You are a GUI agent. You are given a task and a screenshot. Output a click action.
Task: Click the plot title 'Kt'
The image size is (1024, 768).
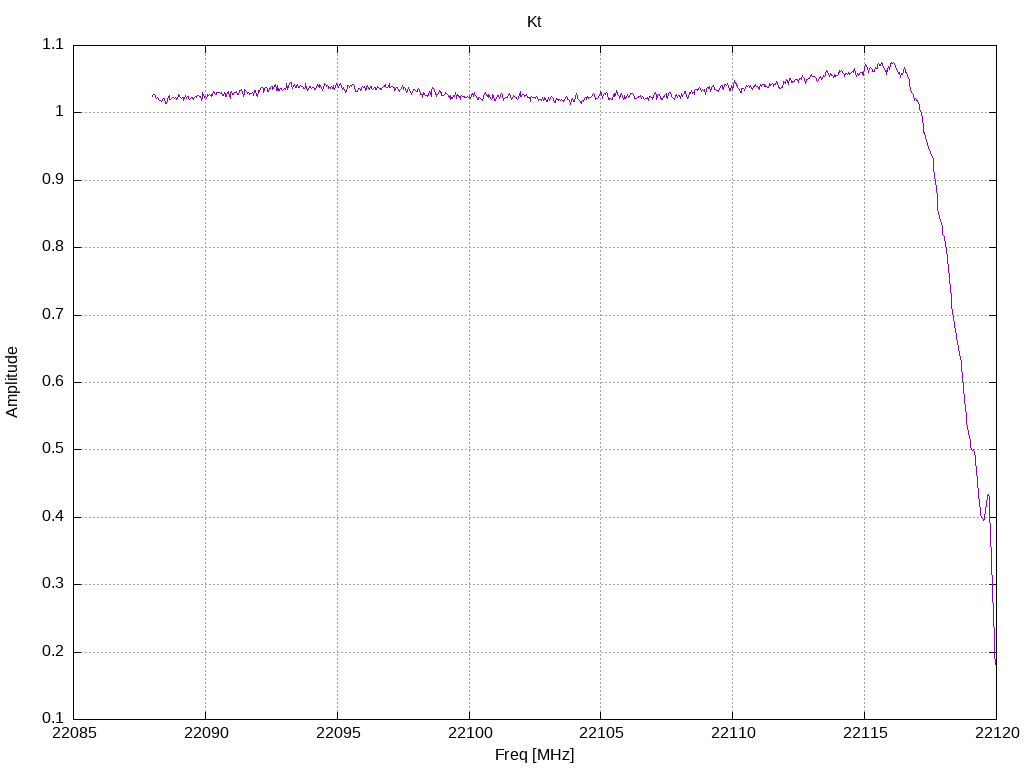click(x=534, y=22)
